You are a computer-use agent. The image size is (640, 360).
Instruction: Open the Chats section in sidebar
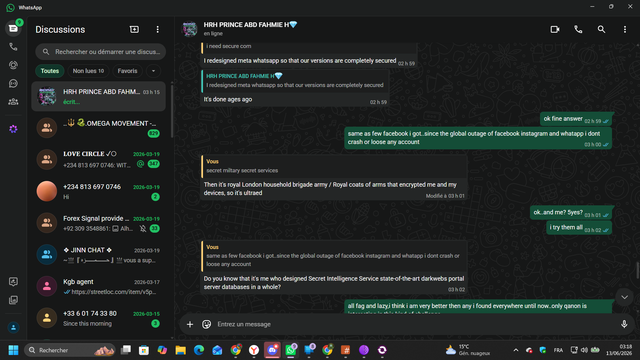coord(13,29)
